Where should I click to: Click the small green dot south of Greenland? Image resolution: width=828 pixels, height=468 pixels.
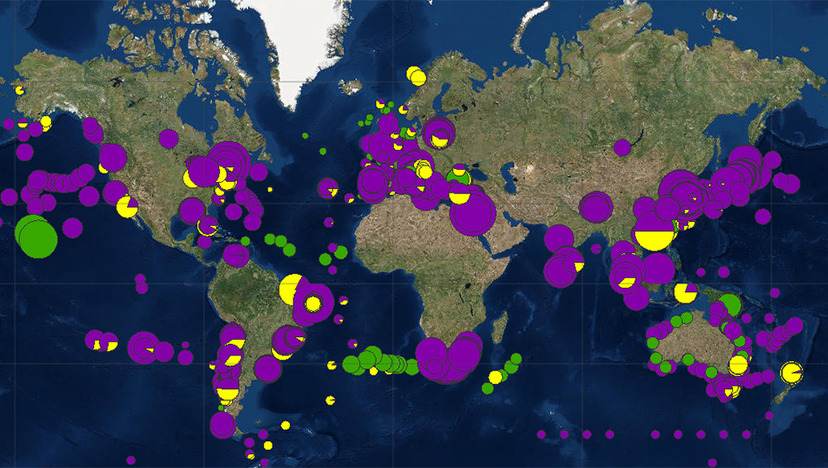(305, 136)
